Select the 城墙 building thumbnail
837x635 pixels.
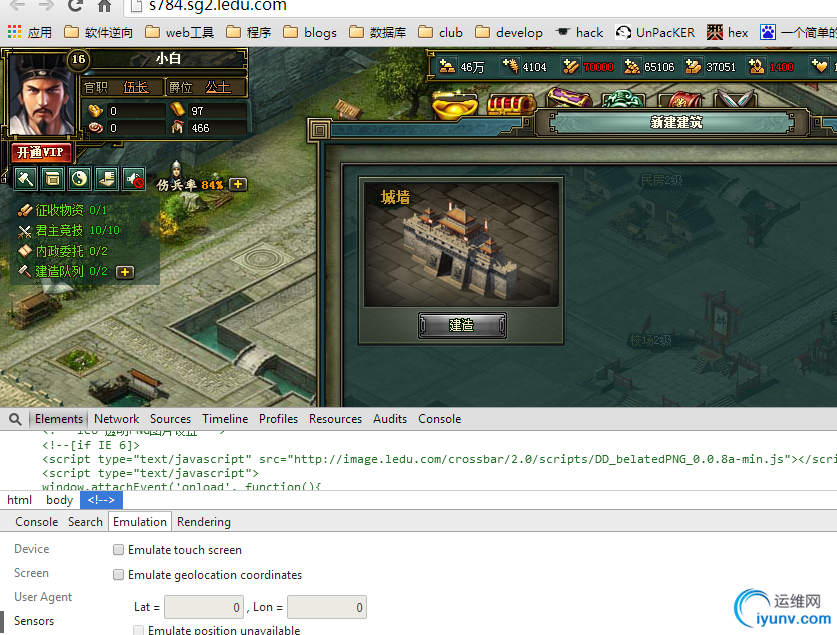coord(461,244)
